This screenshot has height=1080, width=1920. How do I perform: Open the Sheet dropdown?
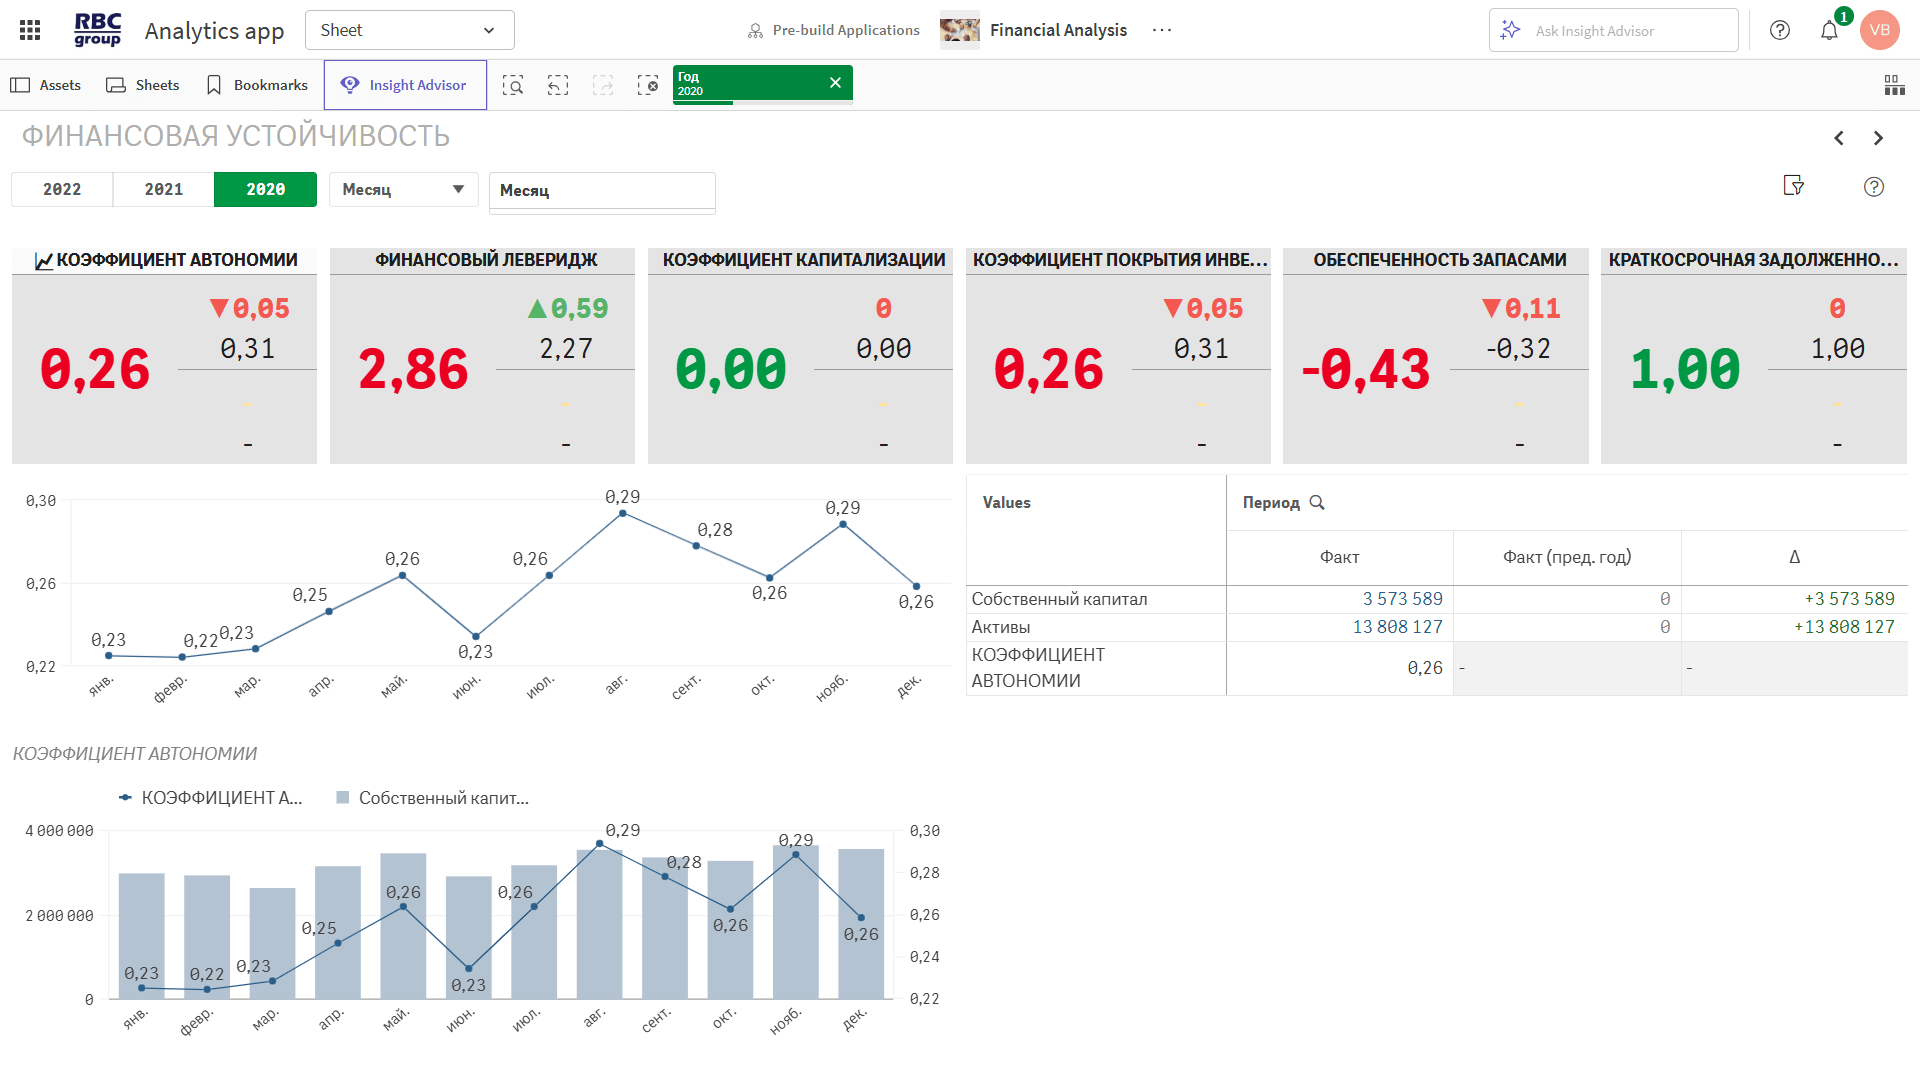point(409,30)
